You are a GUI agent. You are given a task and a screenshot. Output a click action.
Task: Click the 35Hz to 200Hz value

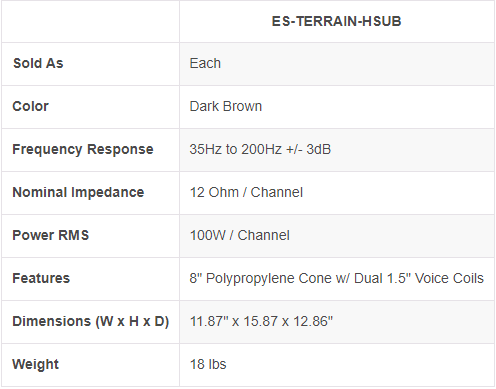tap(236, 149)
